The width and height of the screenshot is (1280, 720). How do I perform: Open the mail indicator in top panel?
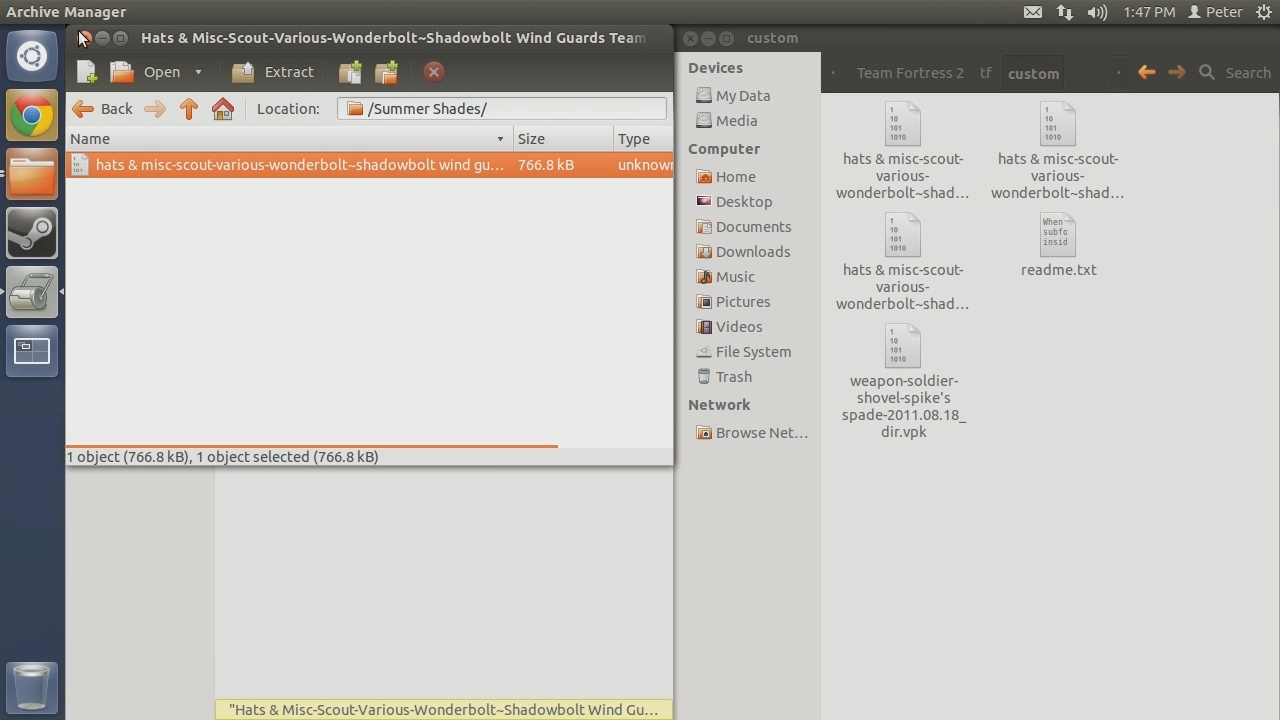(x=1033, y=12)
